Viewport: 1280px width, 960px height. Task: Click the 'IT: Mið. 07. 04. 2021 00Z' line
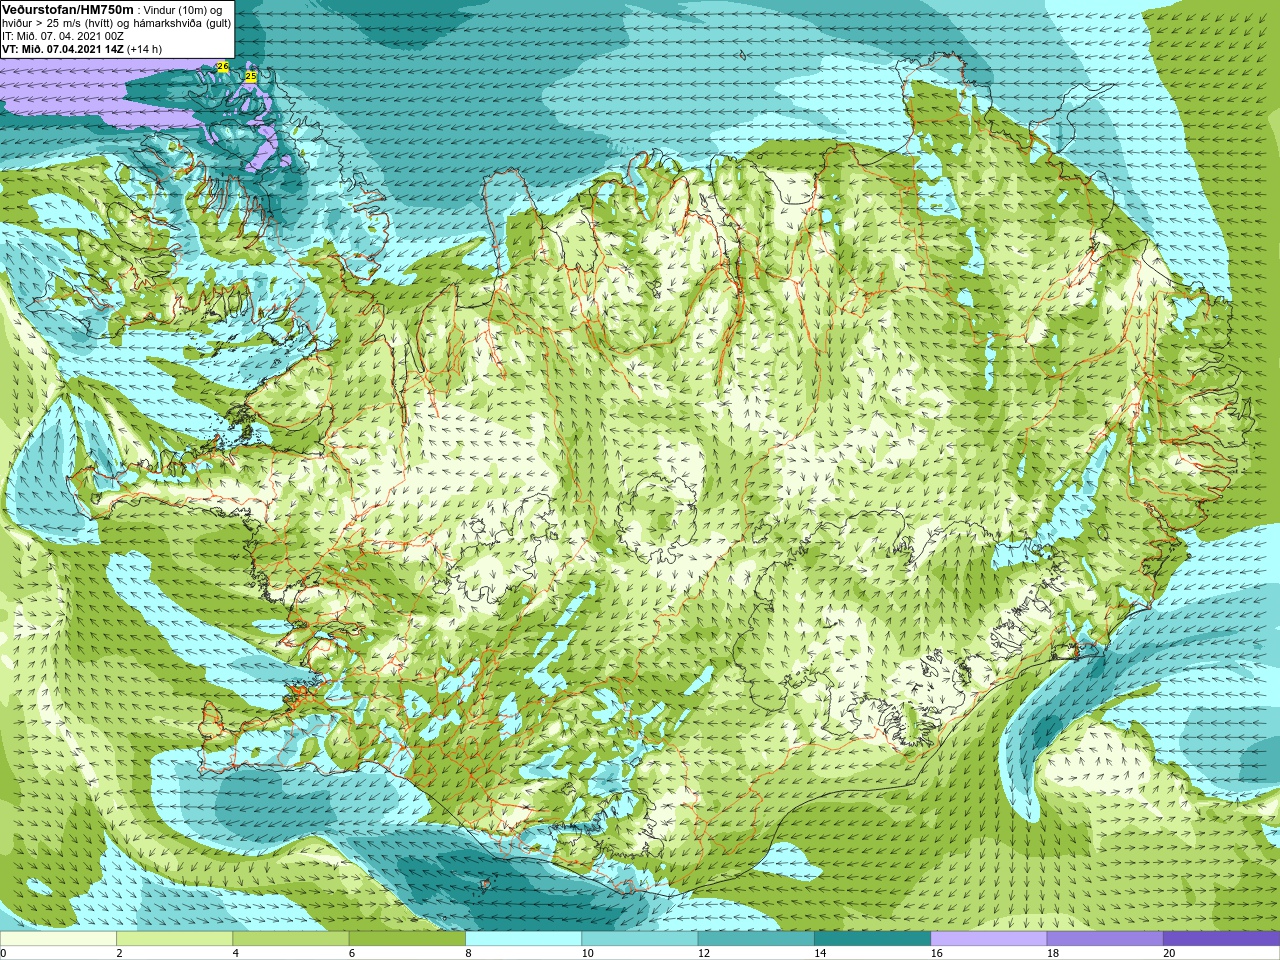click(63, 36)
